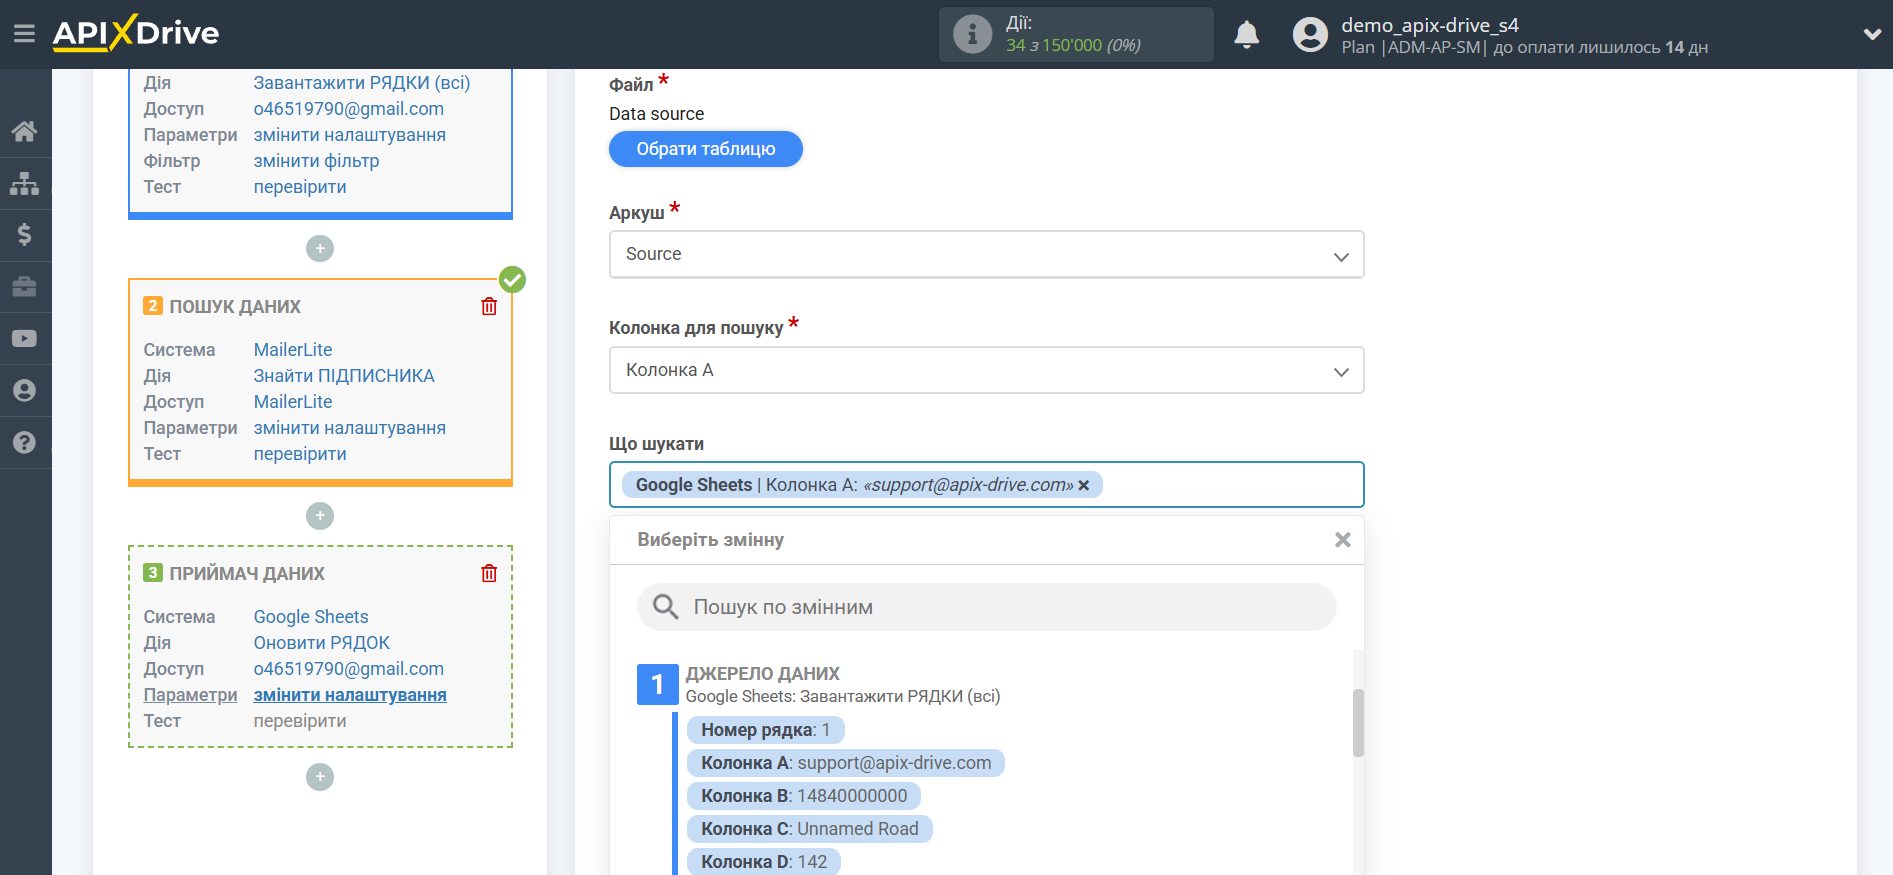Add a step after the Data Search block
The height and width of the screenshot is (875, 1893).
pos(320,516)
